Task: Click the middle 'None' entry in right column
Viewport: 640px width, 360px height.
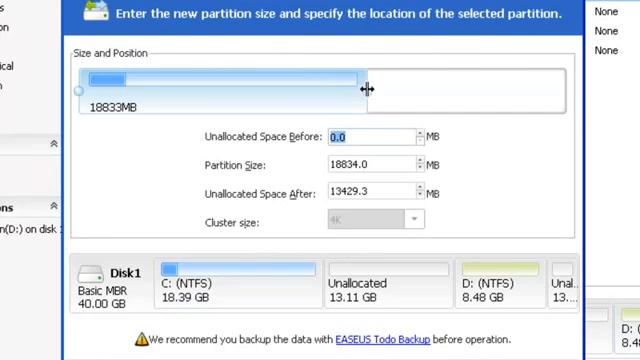Action: click(606, 31)
